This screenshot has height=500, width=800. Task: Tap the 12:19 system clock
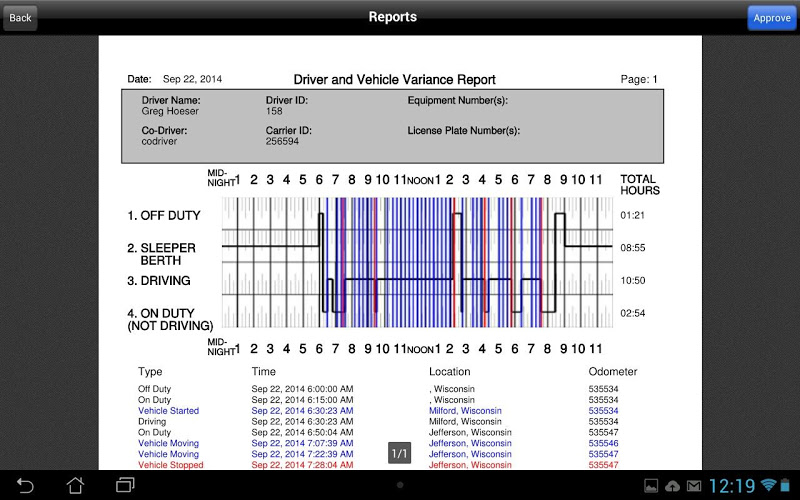pyautogui.click(x=732, y=486)
